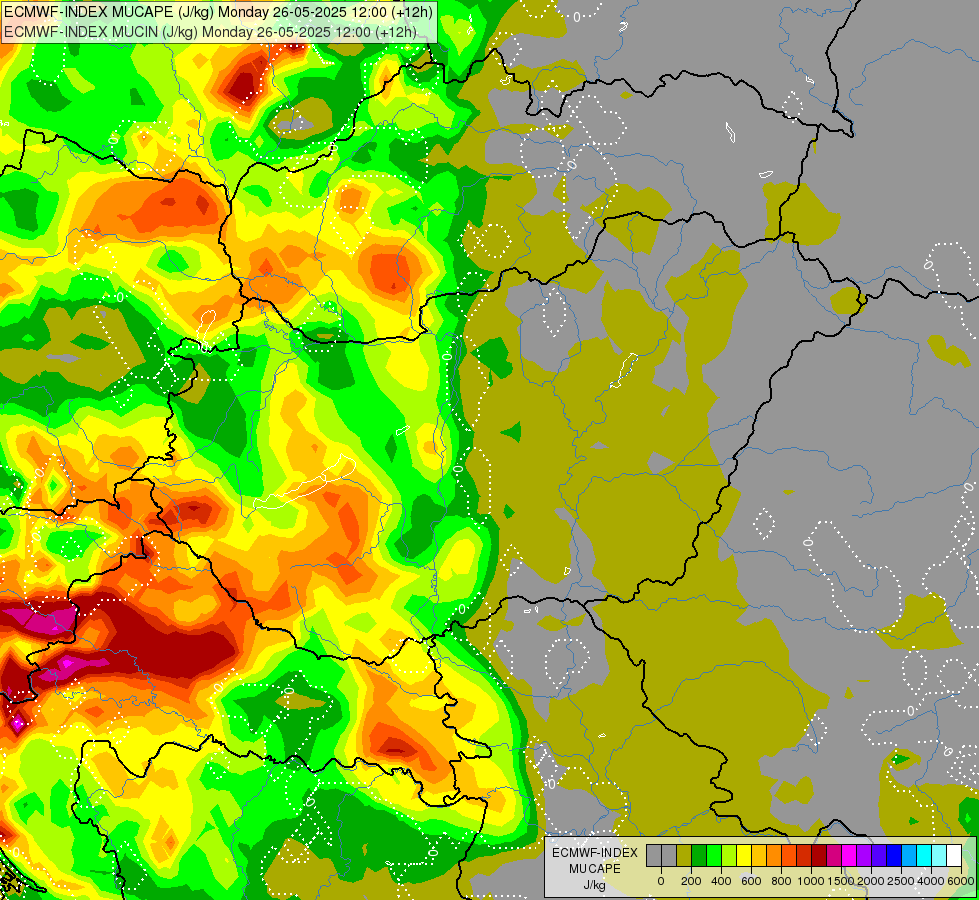Click the 600 label on the legend scale
Viewport: 979px width, 900px height.
point(751,881)
